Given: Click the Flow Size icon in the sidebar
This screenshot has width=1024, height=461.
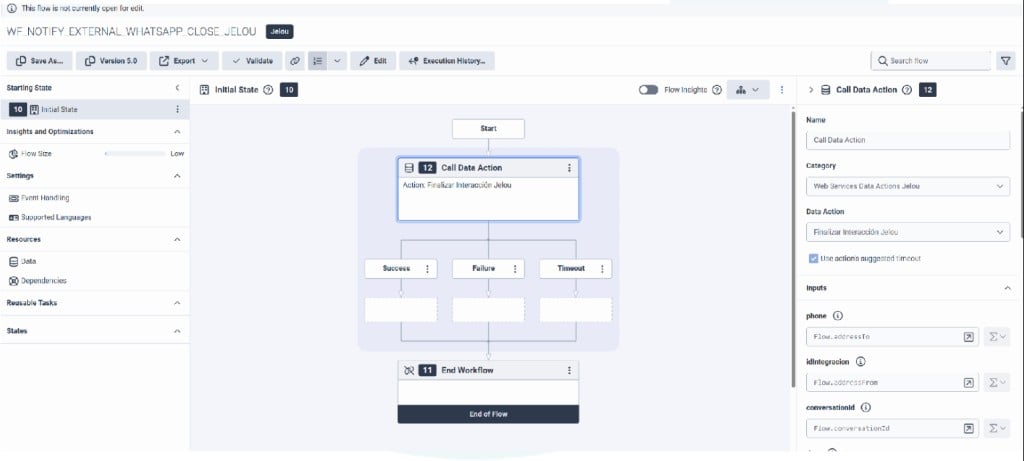Looking at the screenshot, I should pos(13,154).
